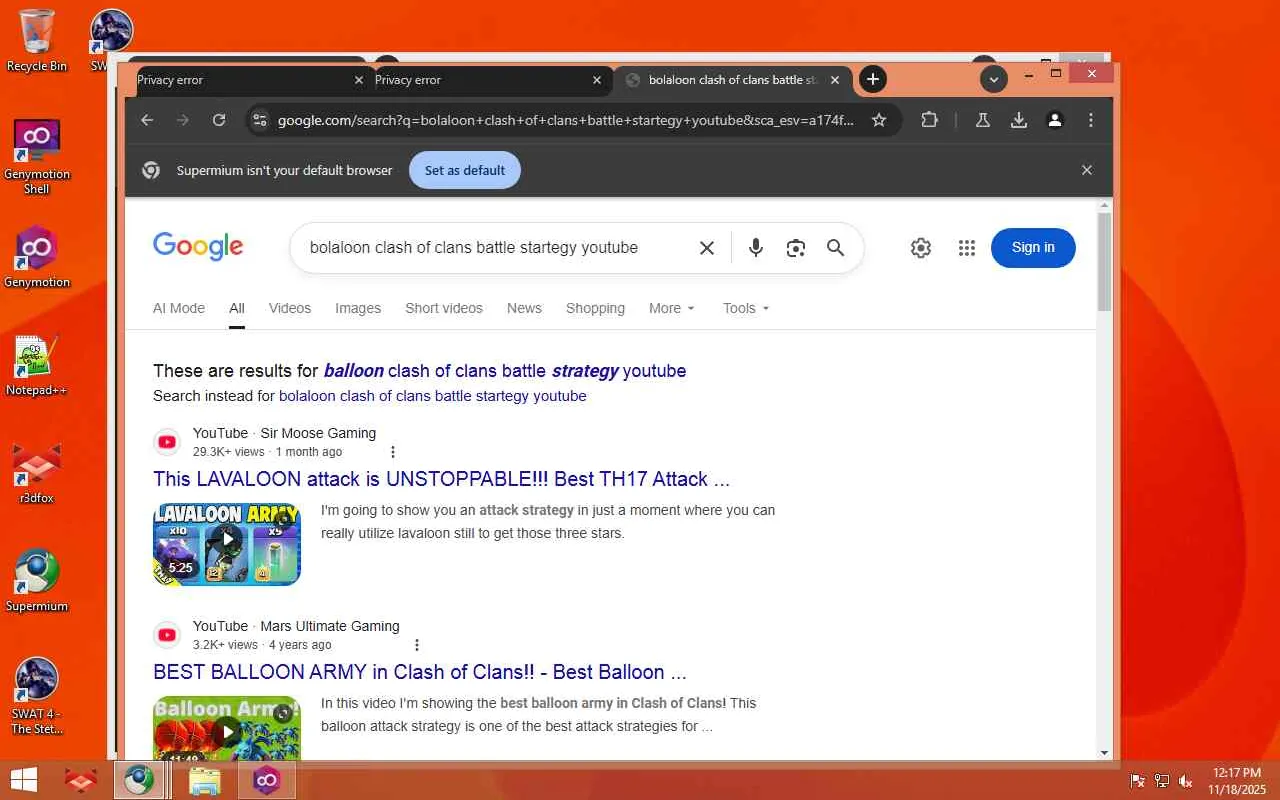
Task: Click the browser forward arrow
Action: [x=183, y=120]
